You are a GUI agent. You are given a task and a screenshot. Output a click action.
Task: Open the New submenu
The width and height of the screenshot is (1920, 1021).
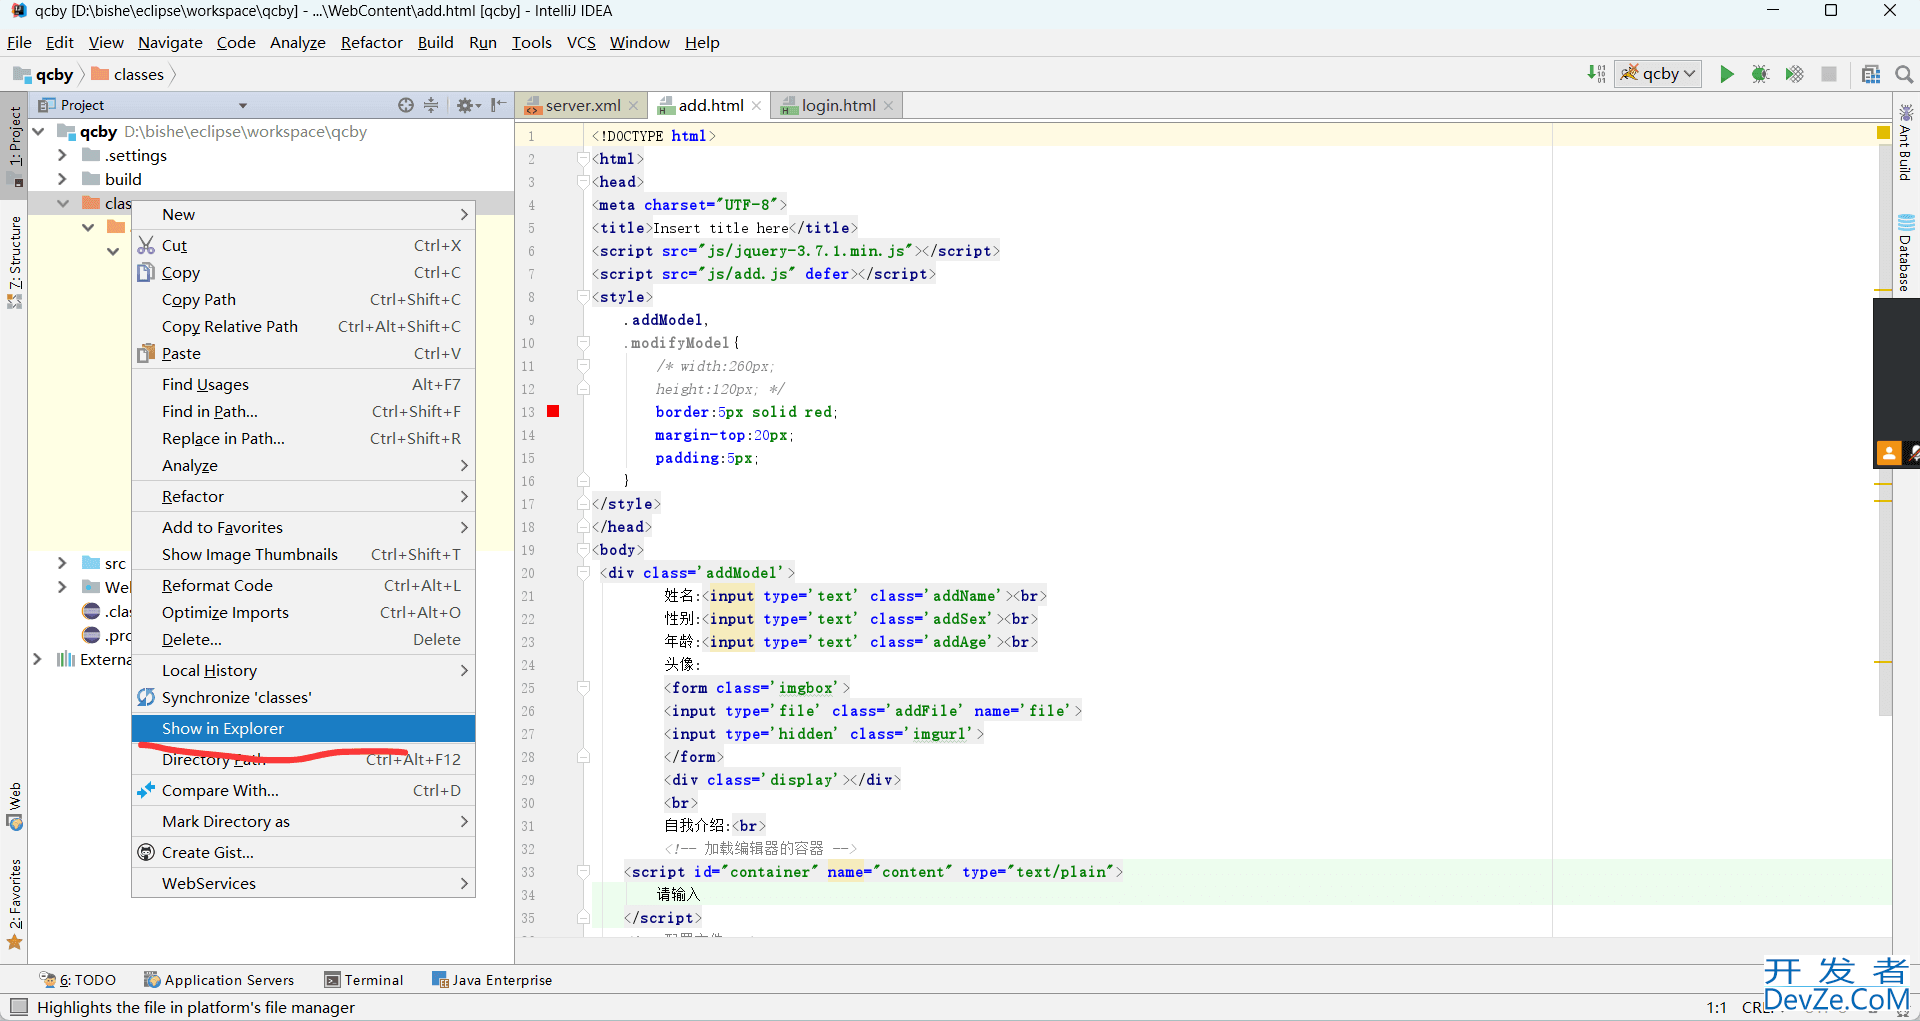tap(303, 214)
